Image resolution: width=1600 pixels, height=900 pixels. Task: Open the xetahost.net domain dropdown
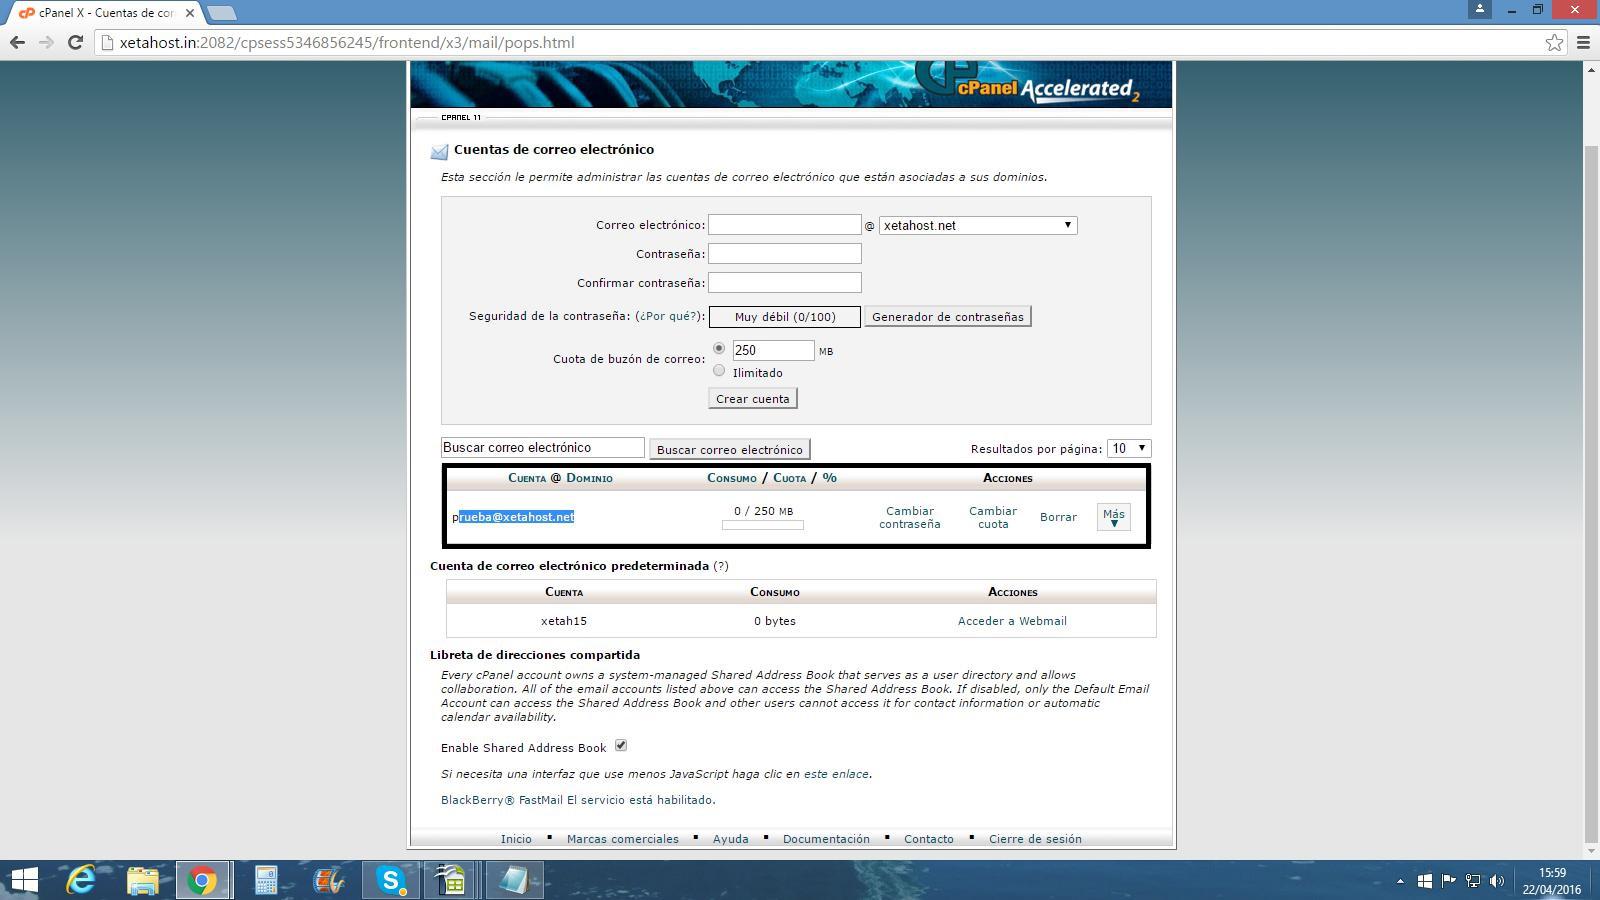coord(977,225)
